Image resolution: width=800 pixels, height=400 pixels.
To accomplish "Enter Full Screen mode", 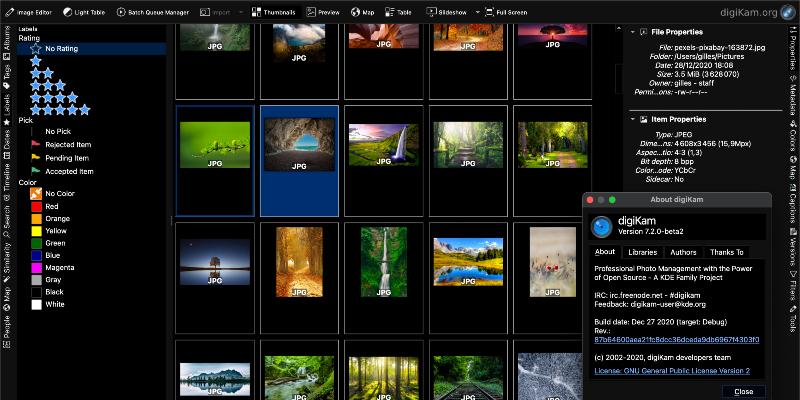I will pos(506,11).
